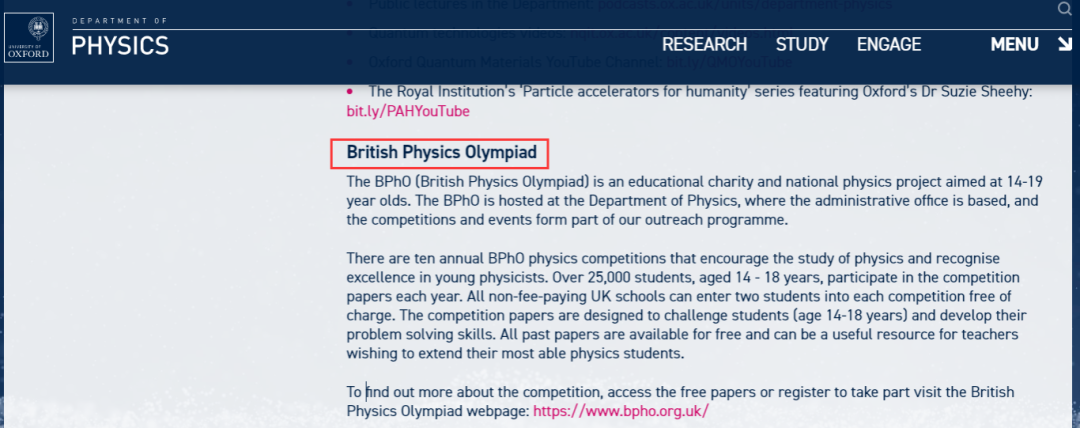This screenshot has height=428, width=1080.
Task: Open the STUDY navigation item
Action: coord(802,45)
